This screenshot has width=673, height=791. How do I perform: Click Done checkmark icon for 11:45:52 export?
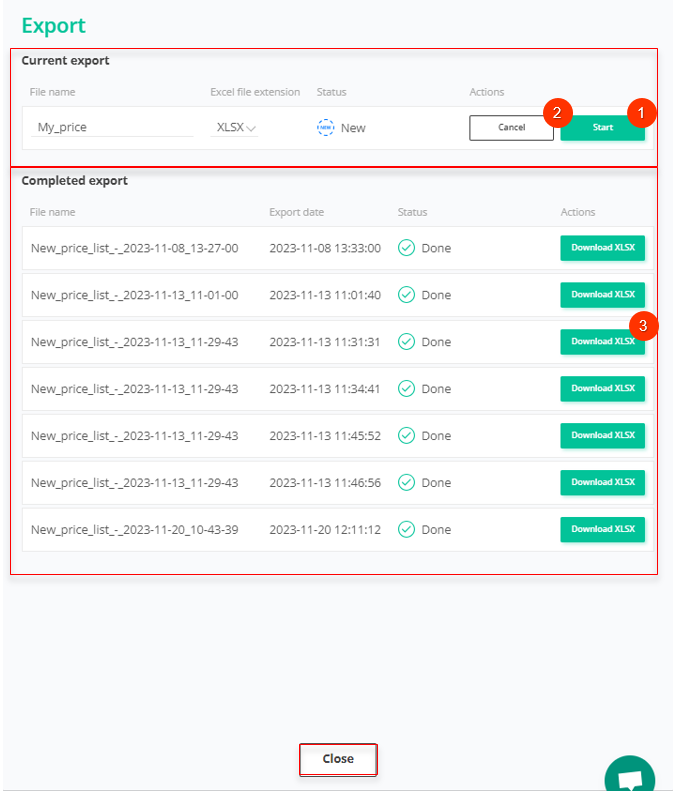point(406,435)
